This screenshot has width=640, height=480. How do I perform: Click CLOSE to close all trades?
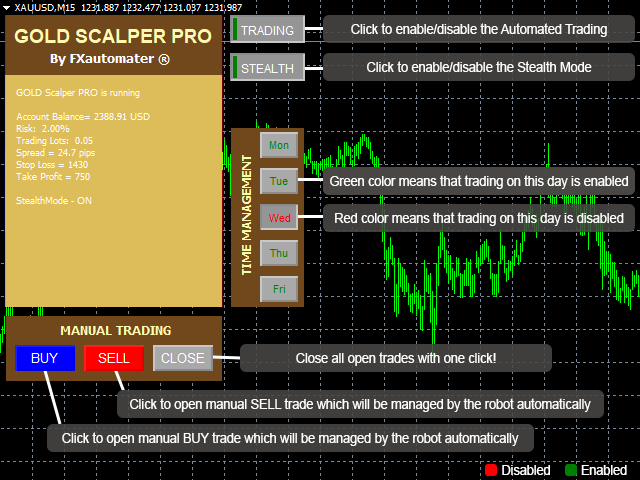point(183,358)
